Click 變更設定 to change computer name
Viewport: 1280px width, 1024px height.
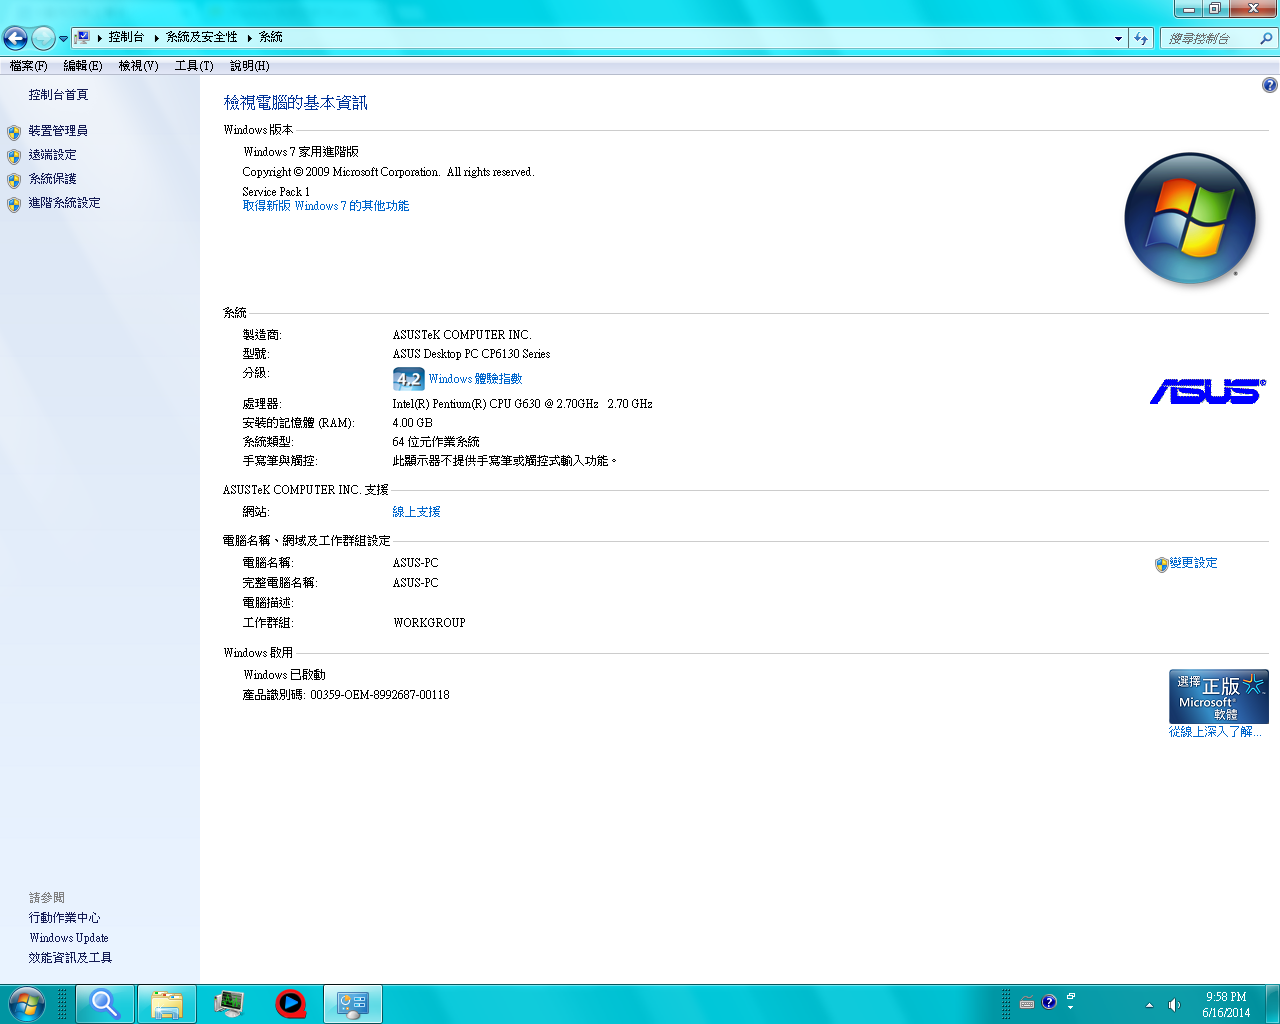point(1193,563)
